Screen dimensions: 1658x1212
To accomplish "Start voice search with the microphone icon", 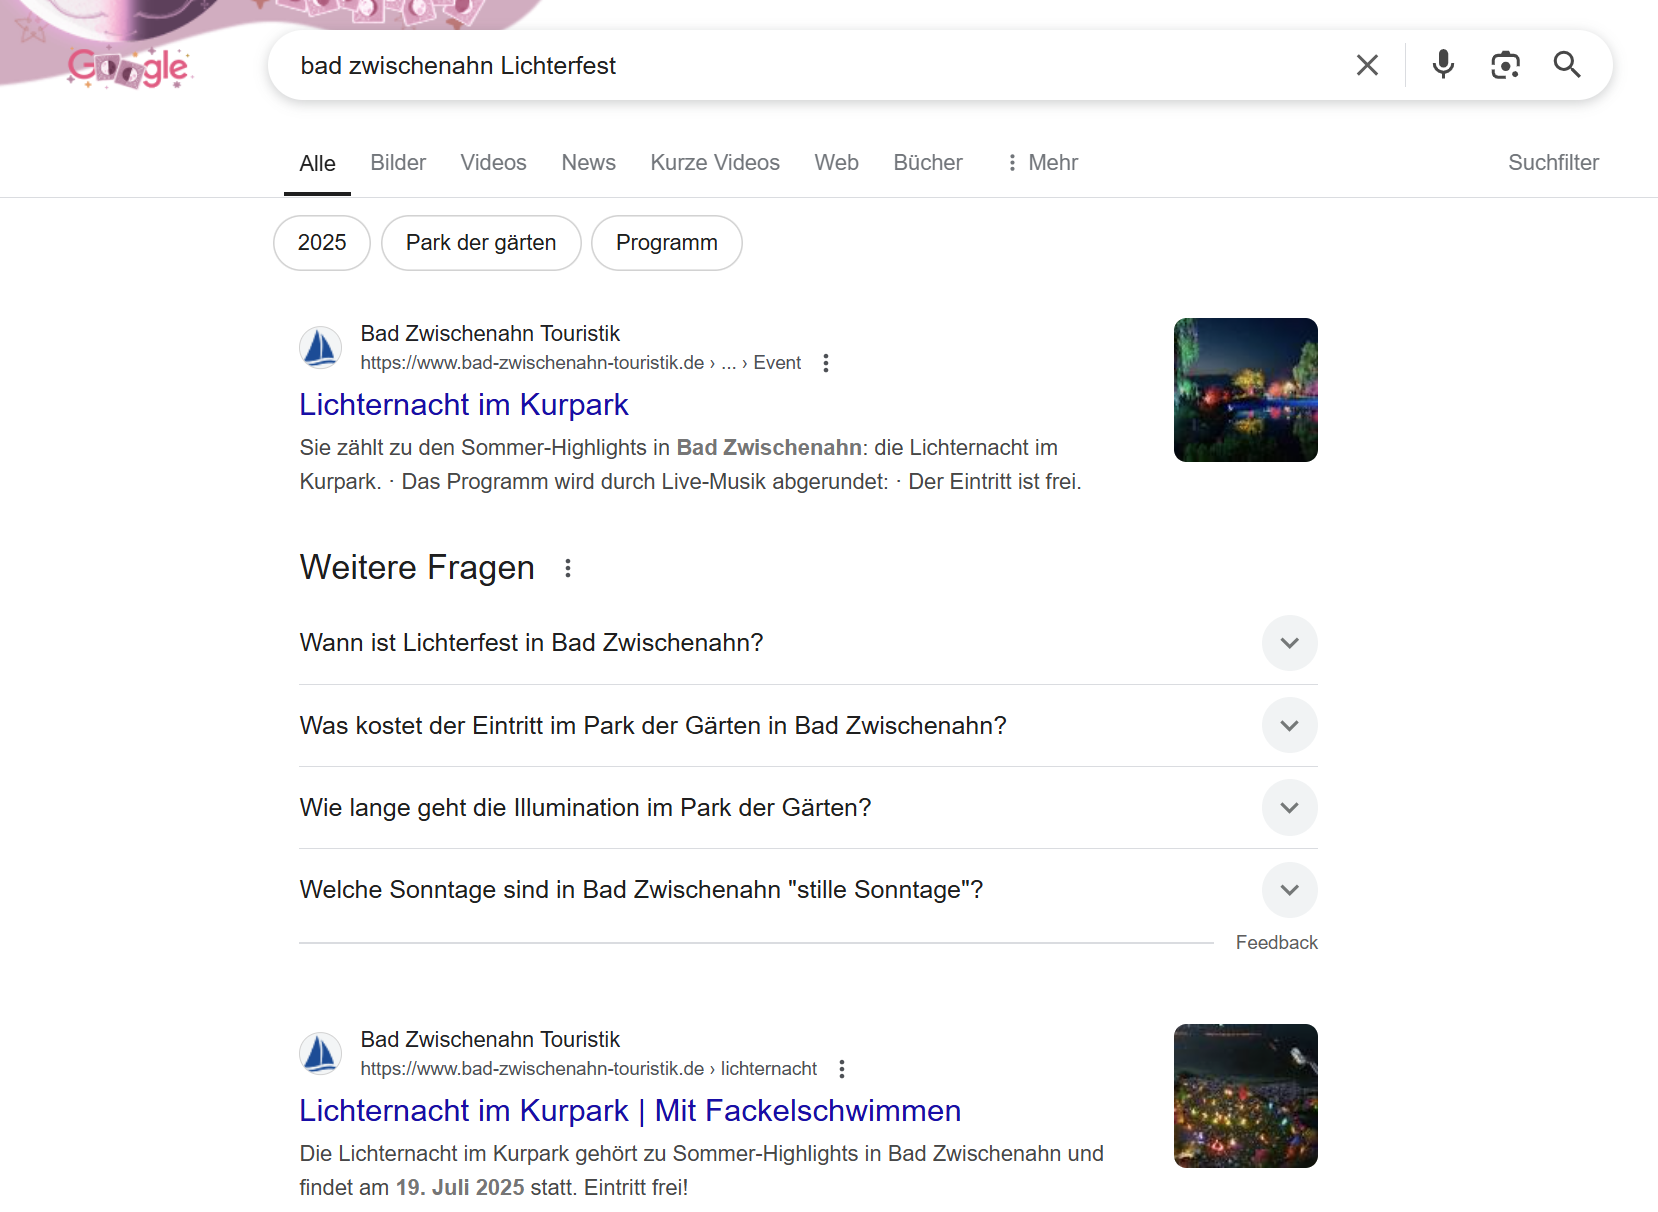I will tap(1443, 65).
